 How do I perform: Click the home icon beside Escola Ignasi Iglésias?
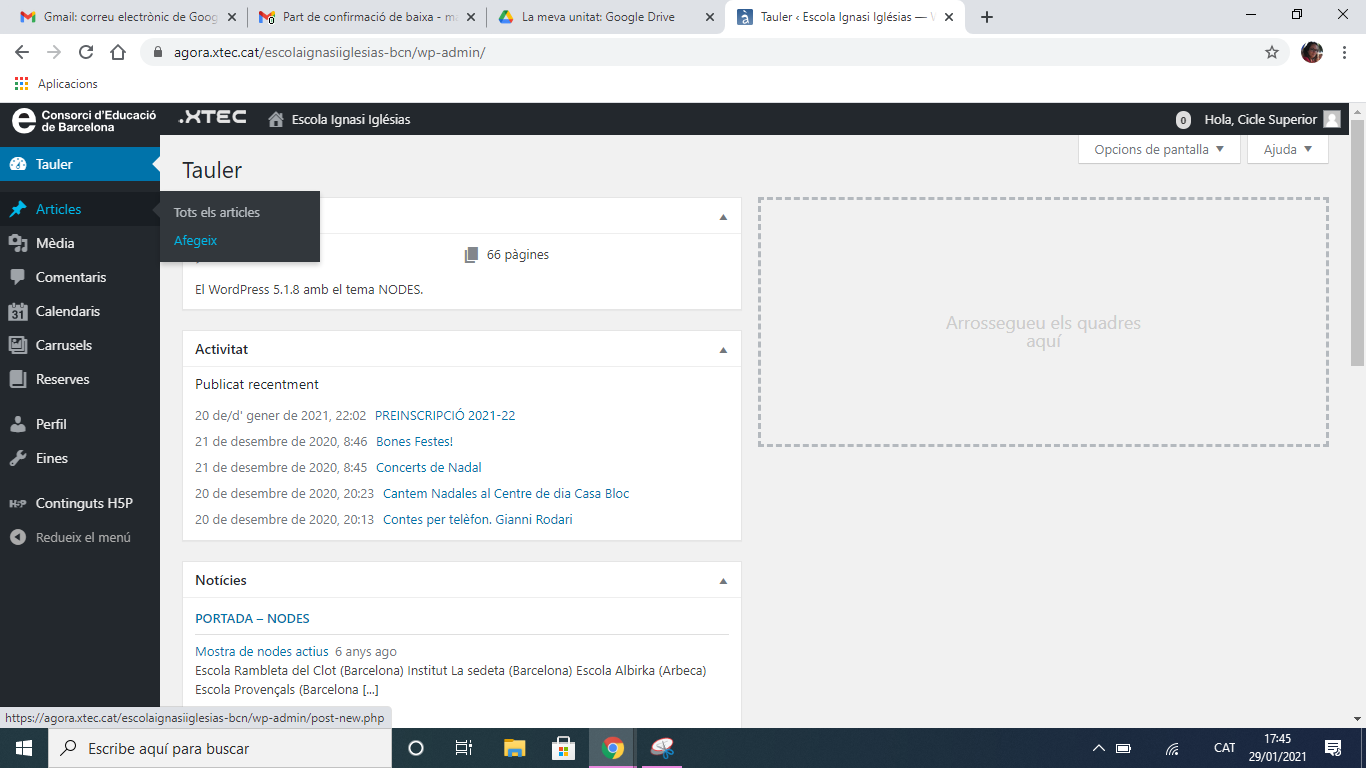pyautogui.click(x=276, y=119)
